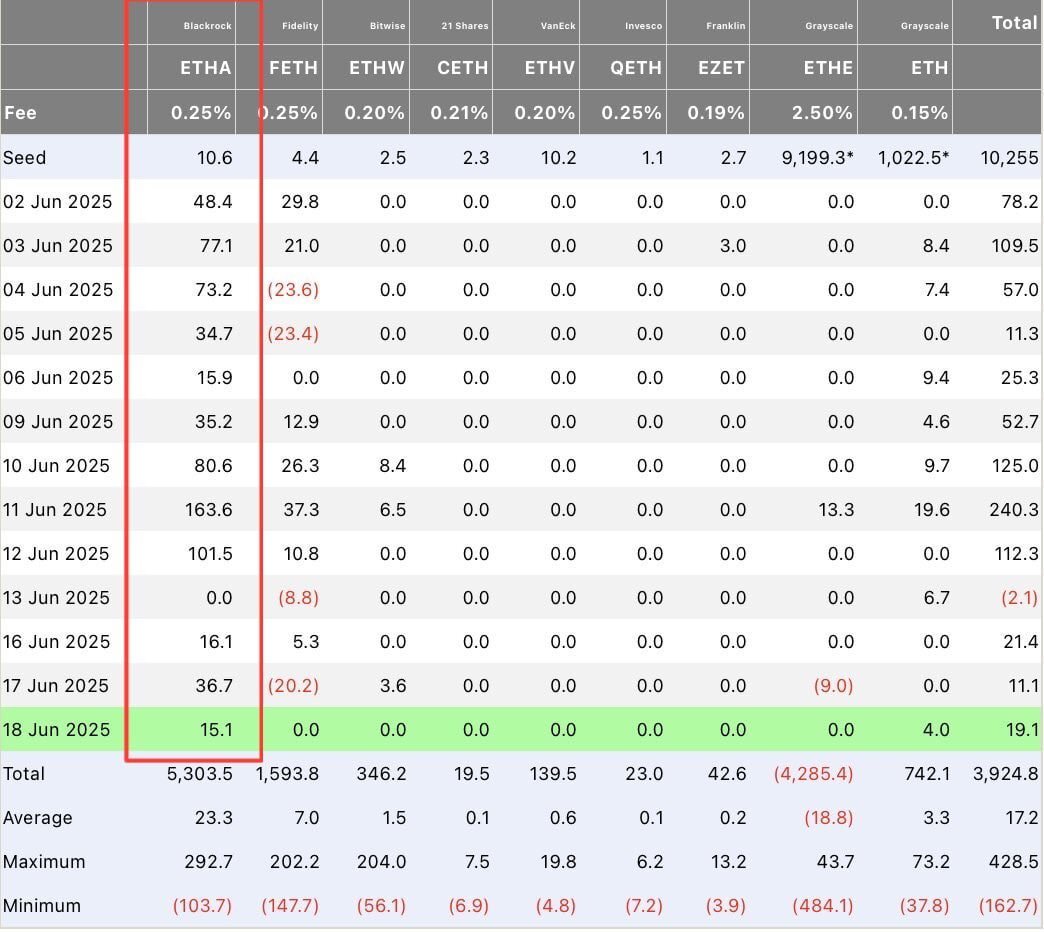Viewport: 1044px width, 932px height.
Task: Select the 0.15% fee cell
Action: click(x=919, y=113)
